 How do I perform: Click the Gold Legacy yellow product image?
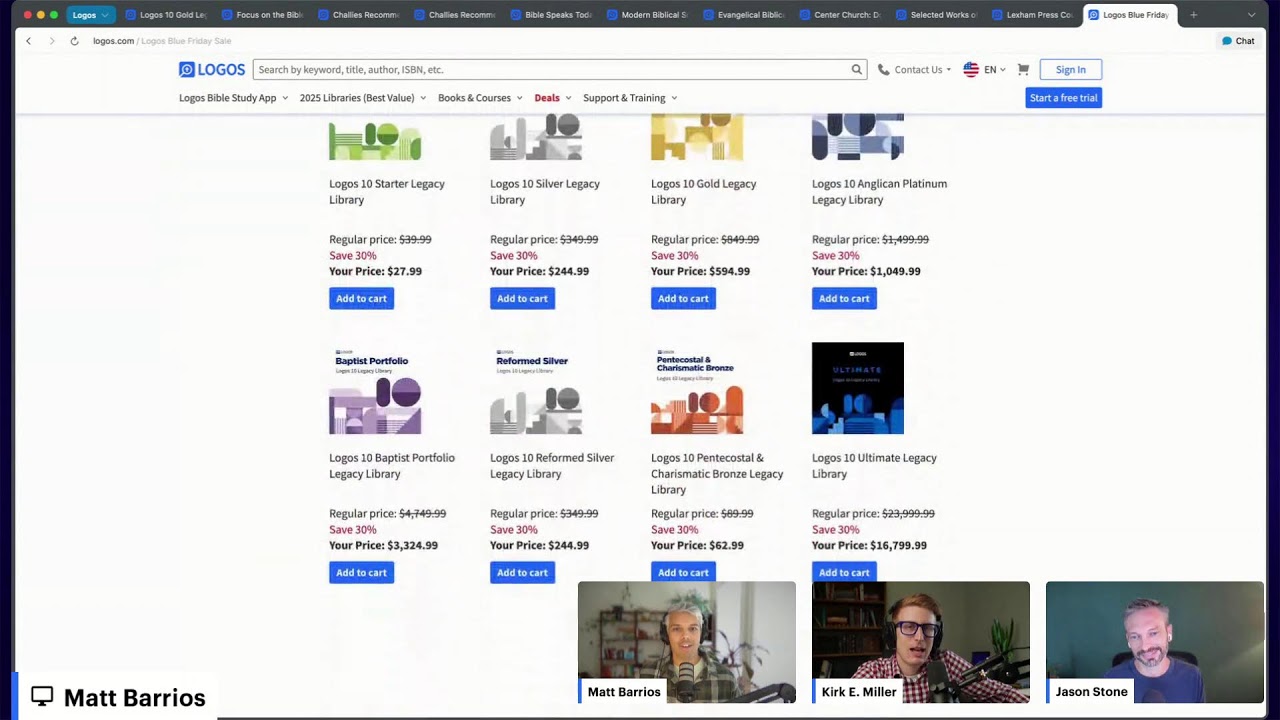[x=697, y=138]
